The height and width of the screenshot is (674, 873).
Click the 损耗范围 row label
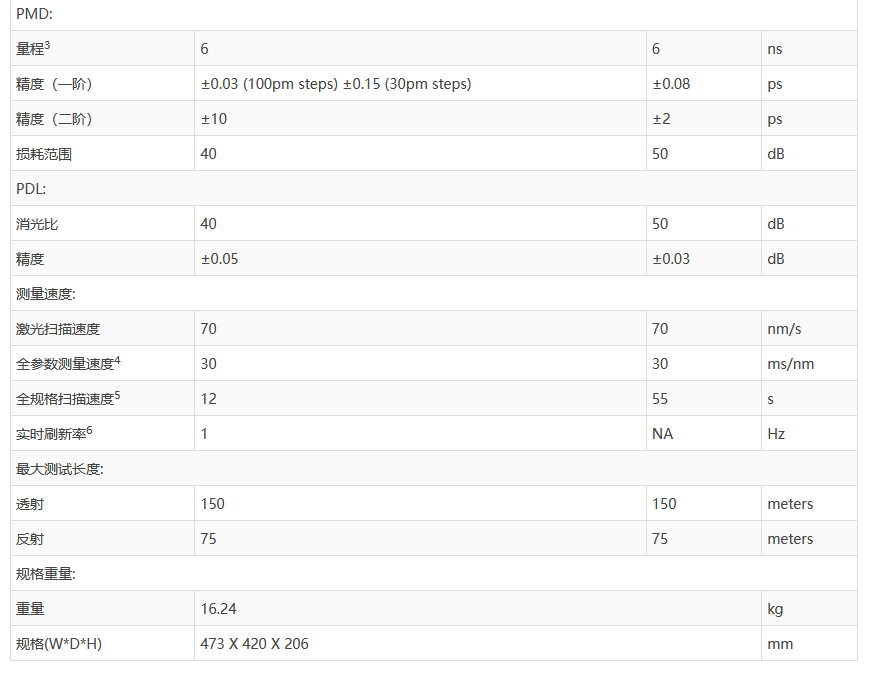click(44, 154)
